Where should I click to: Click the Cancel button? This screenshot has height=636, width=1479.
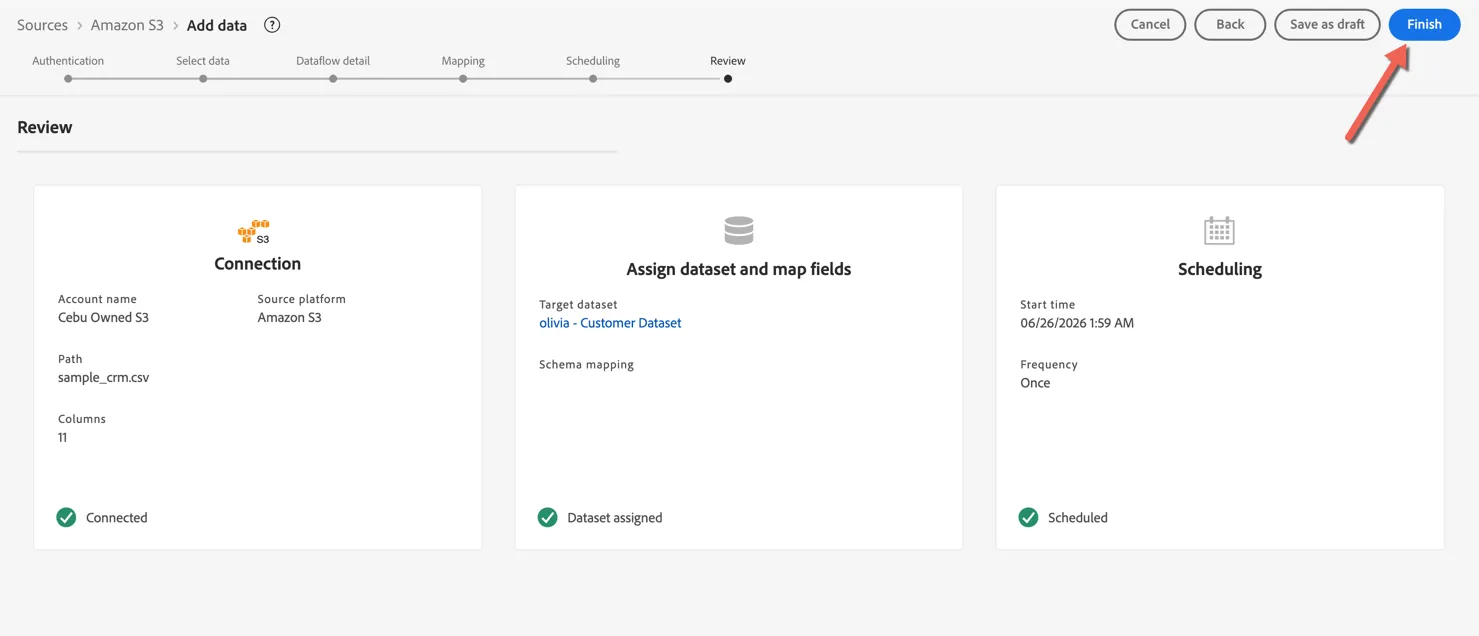point(1150,25)
